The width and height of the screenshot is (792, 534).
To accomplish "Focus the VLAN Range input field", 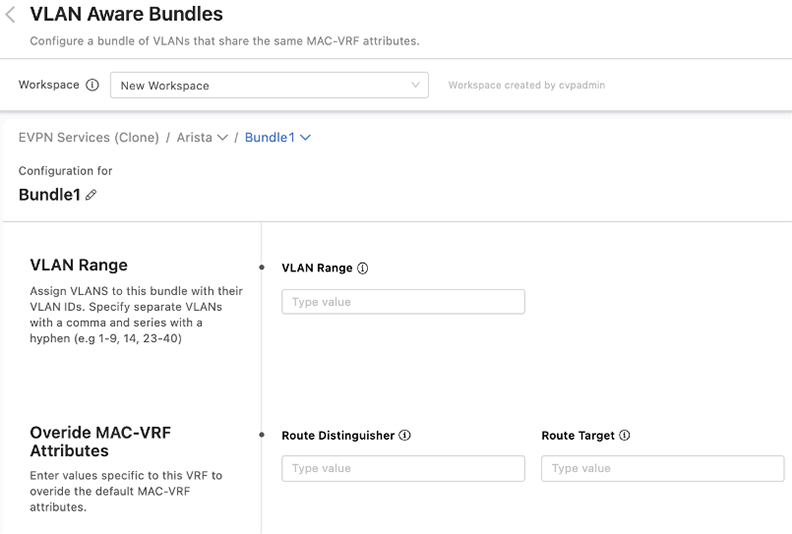I will point(403,302).
